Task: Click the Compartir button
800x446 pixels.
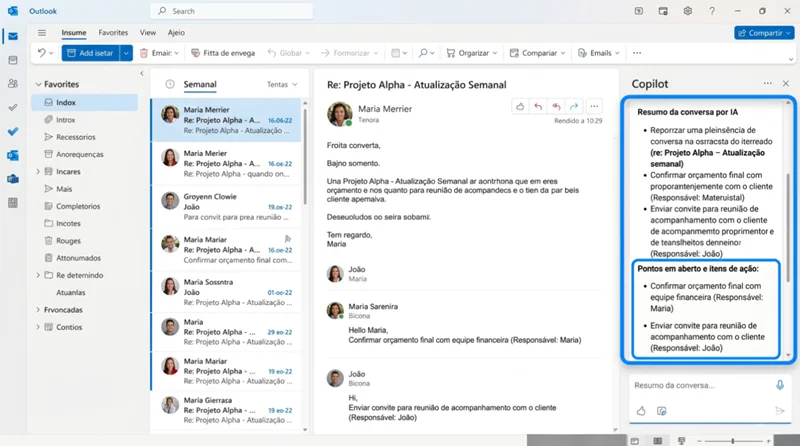Action: [x=764, y=33]
